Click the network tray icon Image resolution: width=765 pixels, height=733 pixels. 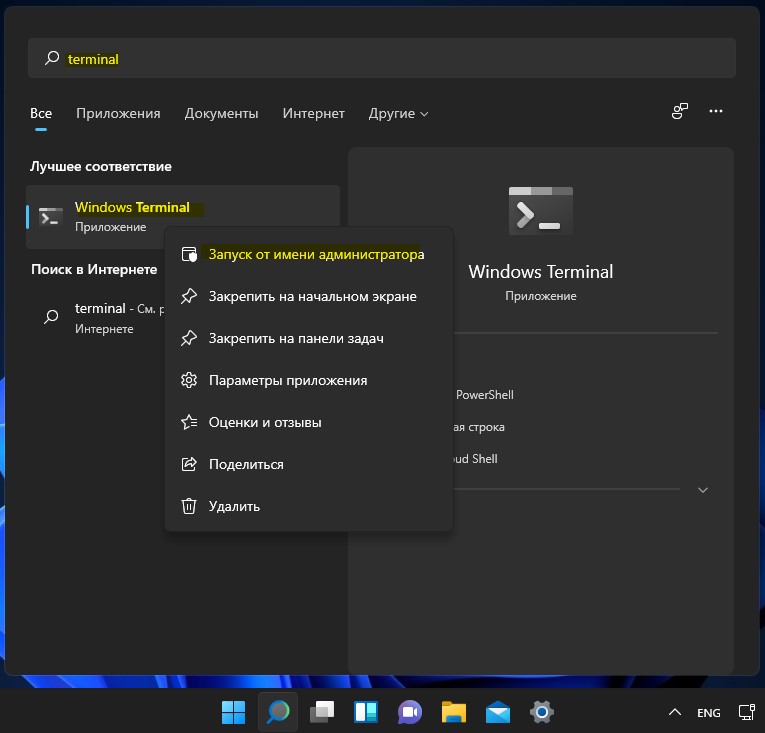[x=746, y=713]
